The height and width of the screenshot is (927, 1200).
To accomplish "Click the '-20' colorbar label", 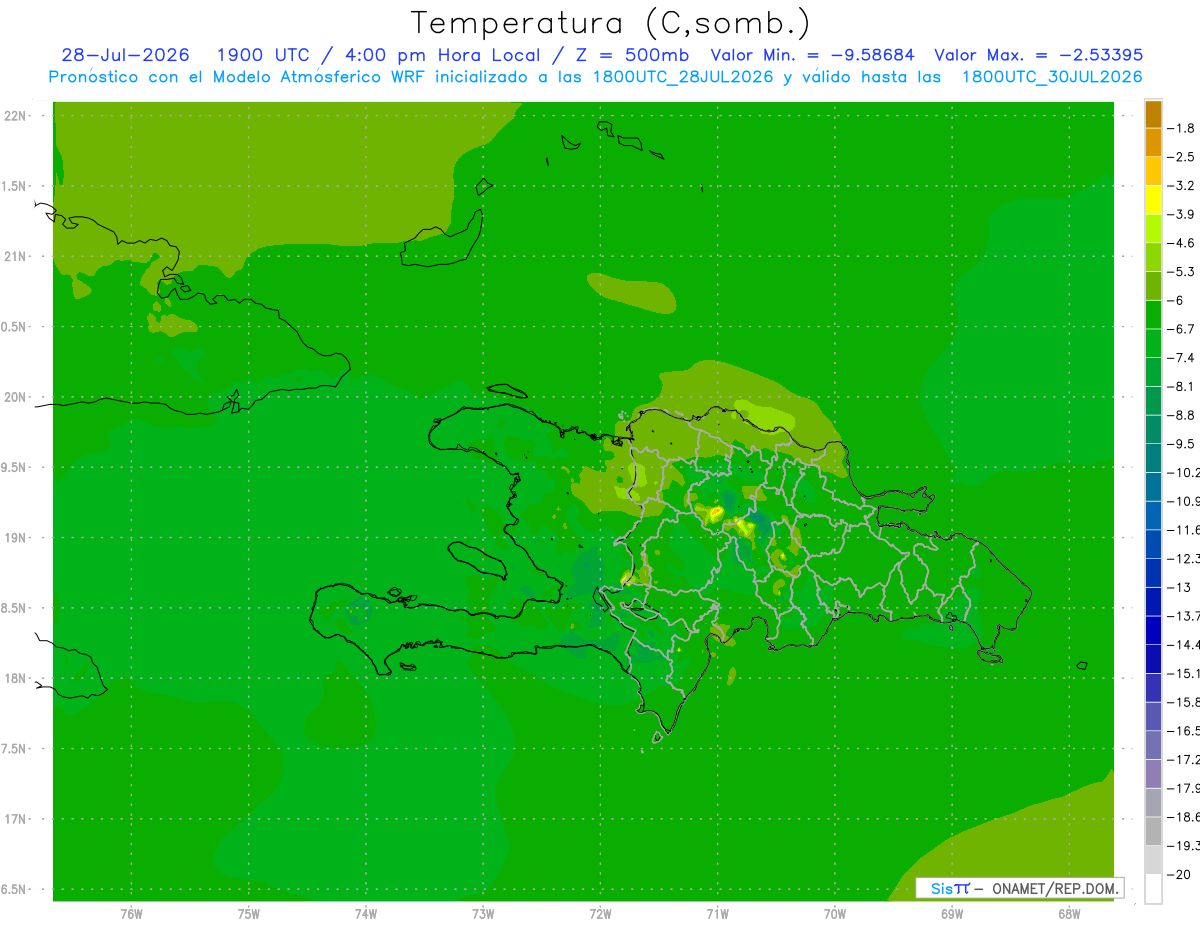I will pyautogui.click(x=1179, y=875).
